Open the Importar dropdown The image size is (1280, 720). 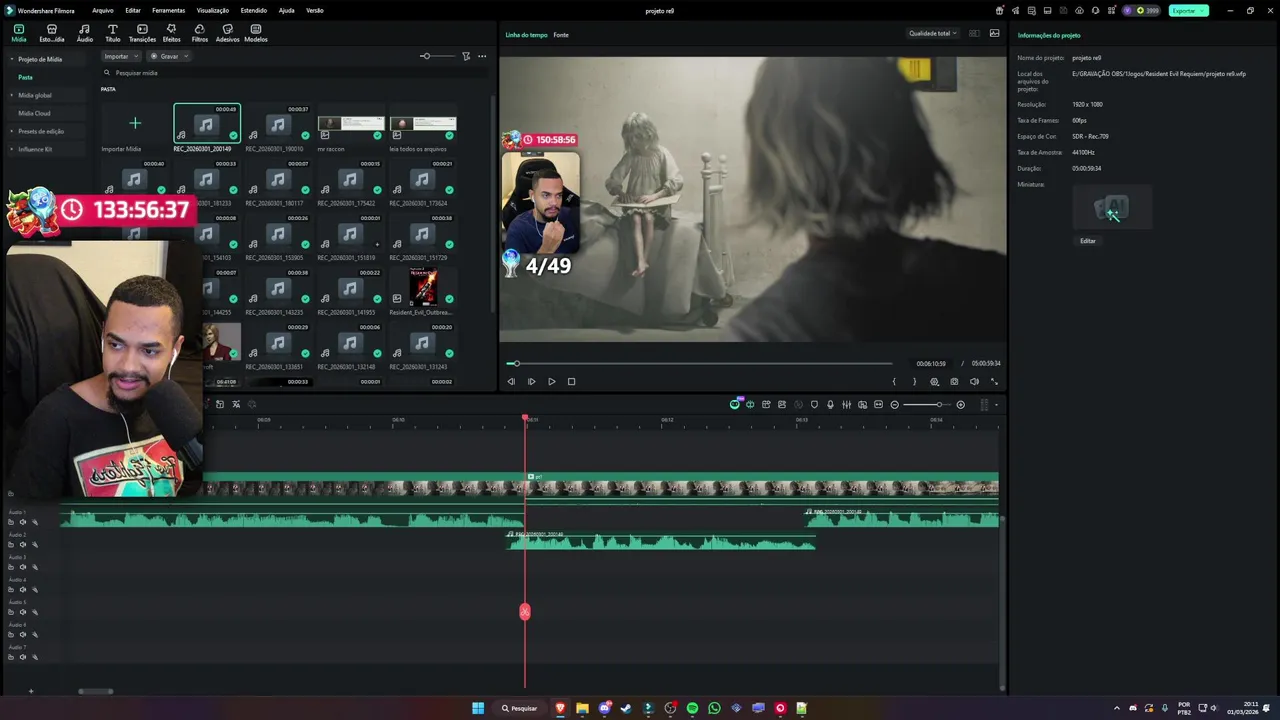coord(121,56)
